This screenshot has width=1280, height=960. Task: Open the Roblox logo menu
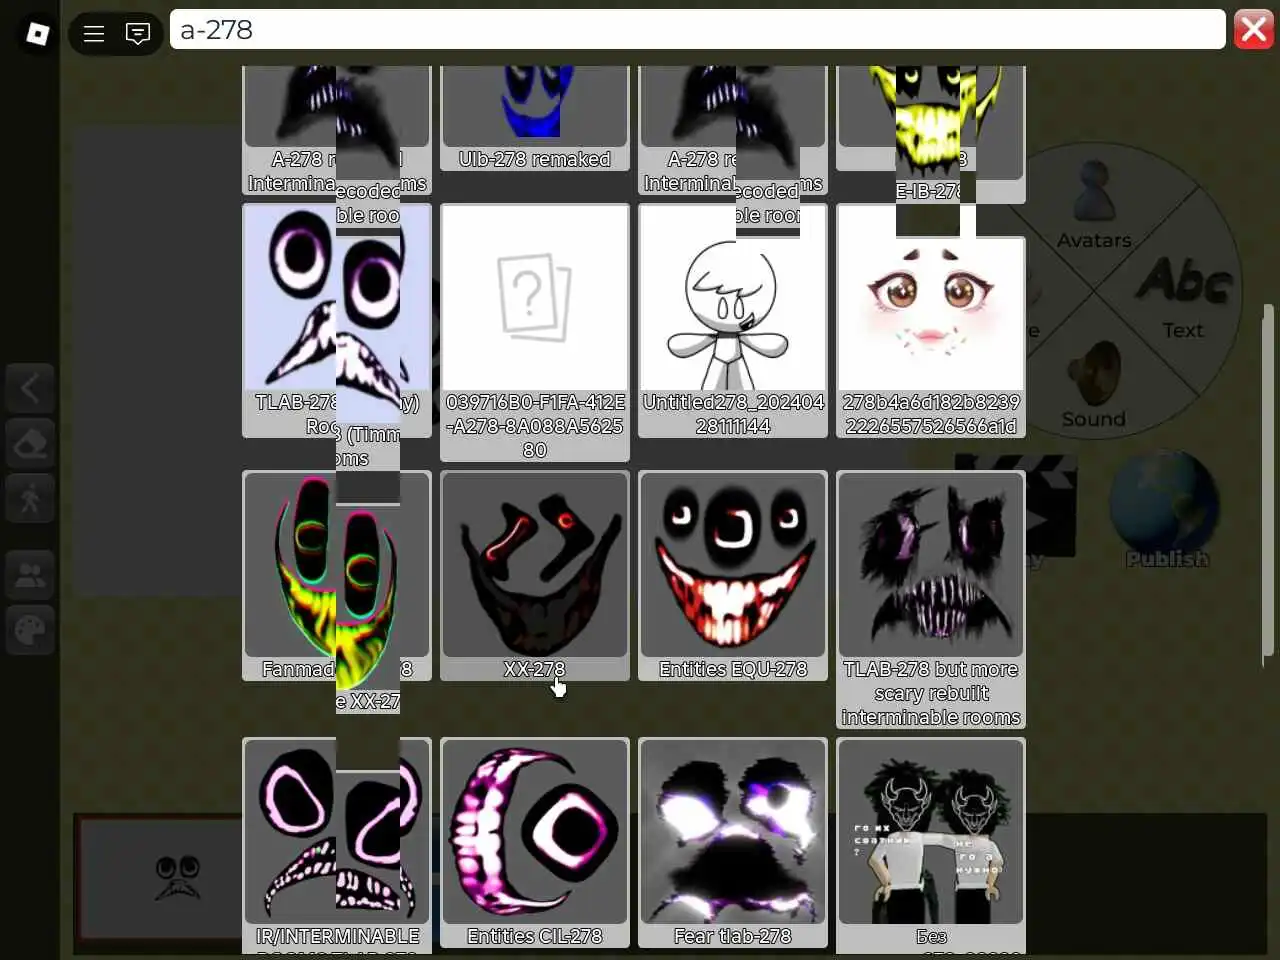pyautogui.click(x=37, y=34)
